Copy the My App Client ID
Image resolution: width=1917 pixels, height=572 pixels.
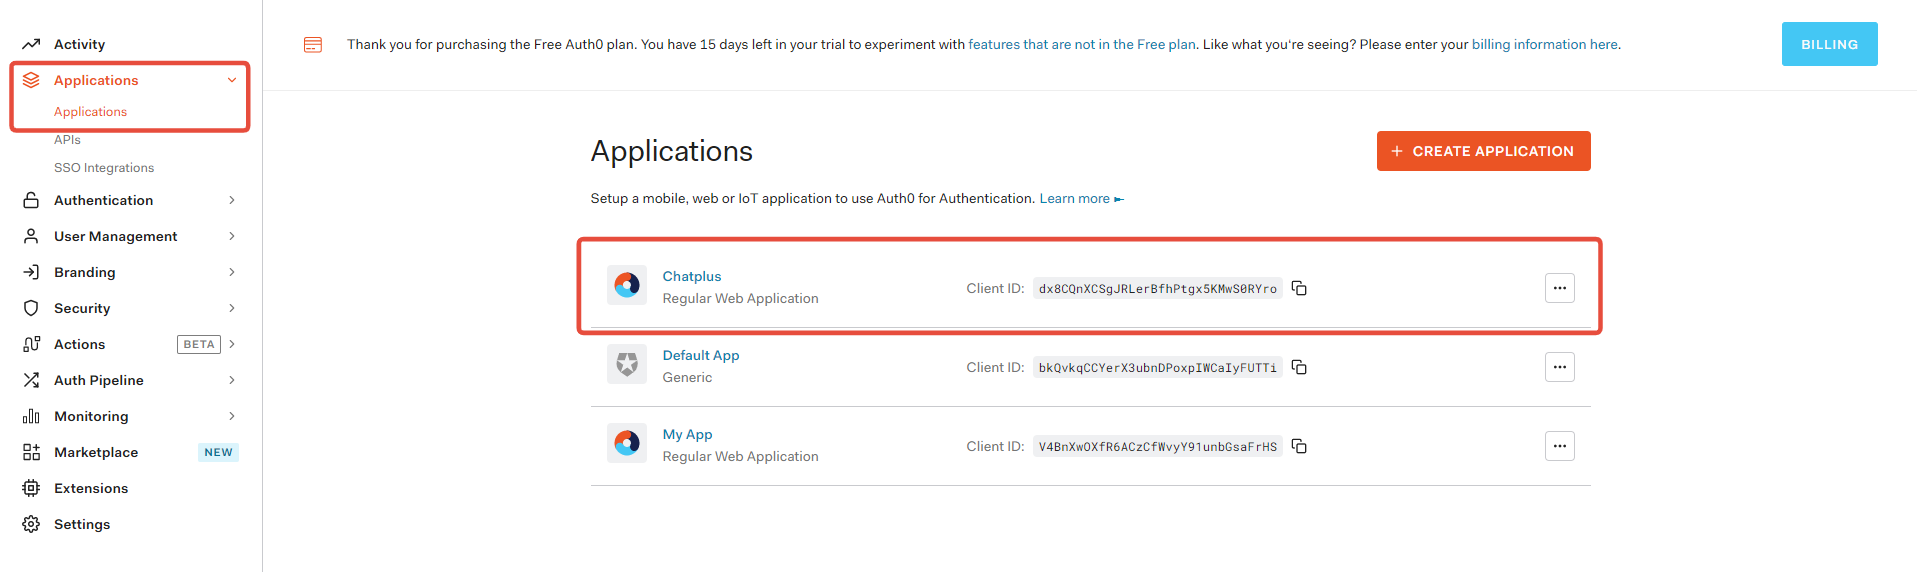click(1299, 446)
